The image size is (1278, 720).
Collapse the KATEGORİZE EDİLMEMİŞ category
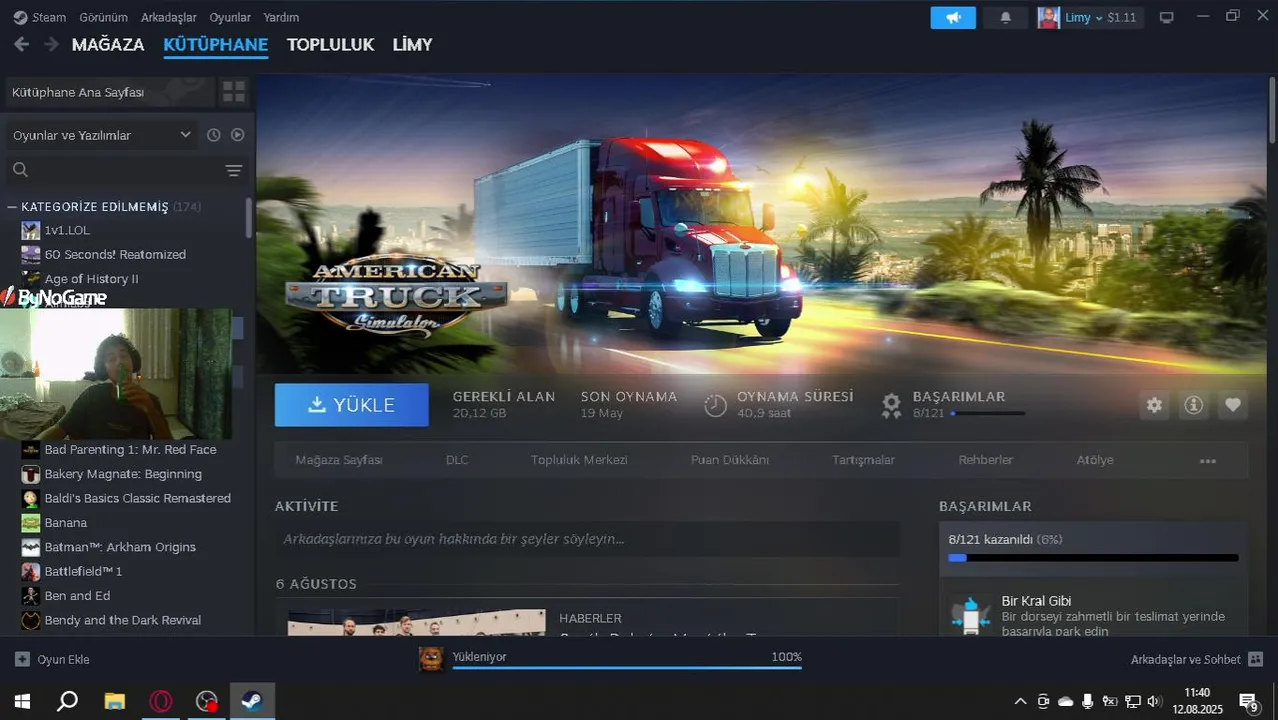click(x=12, y=207)
